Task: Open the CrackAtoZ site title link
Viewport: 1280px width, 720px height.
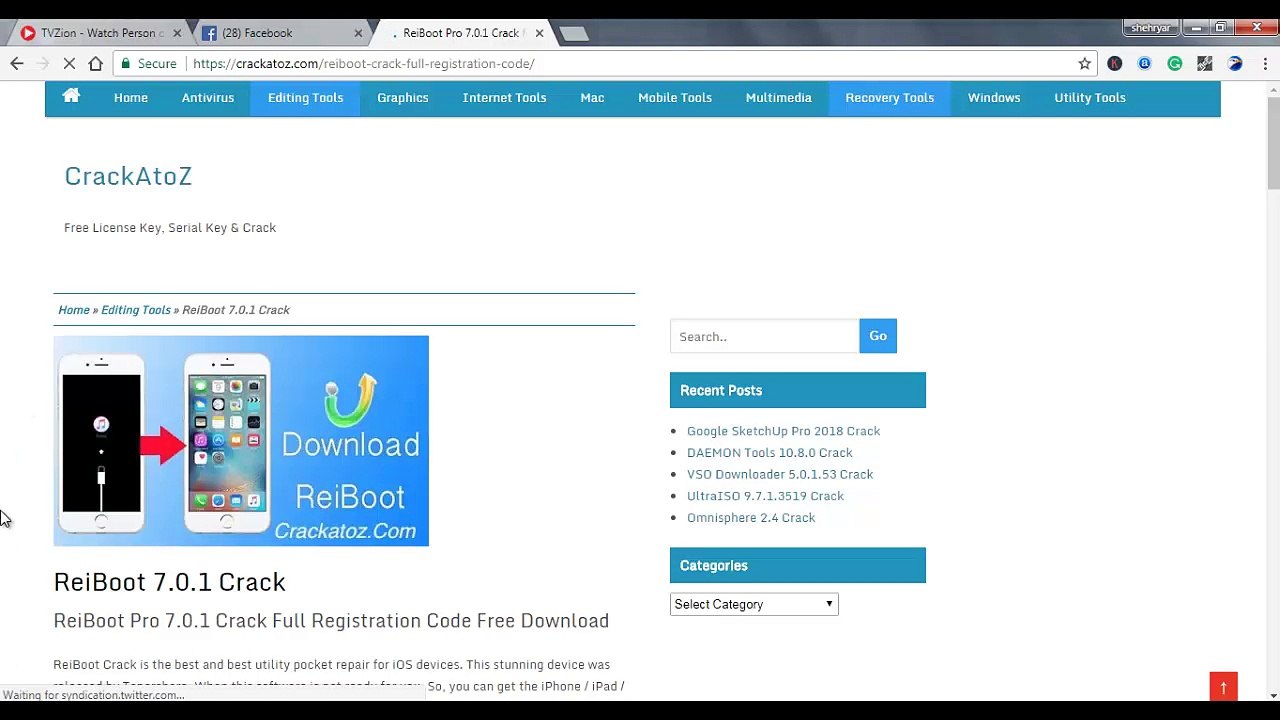Action: pyautogui.click(x=128, y=176)
